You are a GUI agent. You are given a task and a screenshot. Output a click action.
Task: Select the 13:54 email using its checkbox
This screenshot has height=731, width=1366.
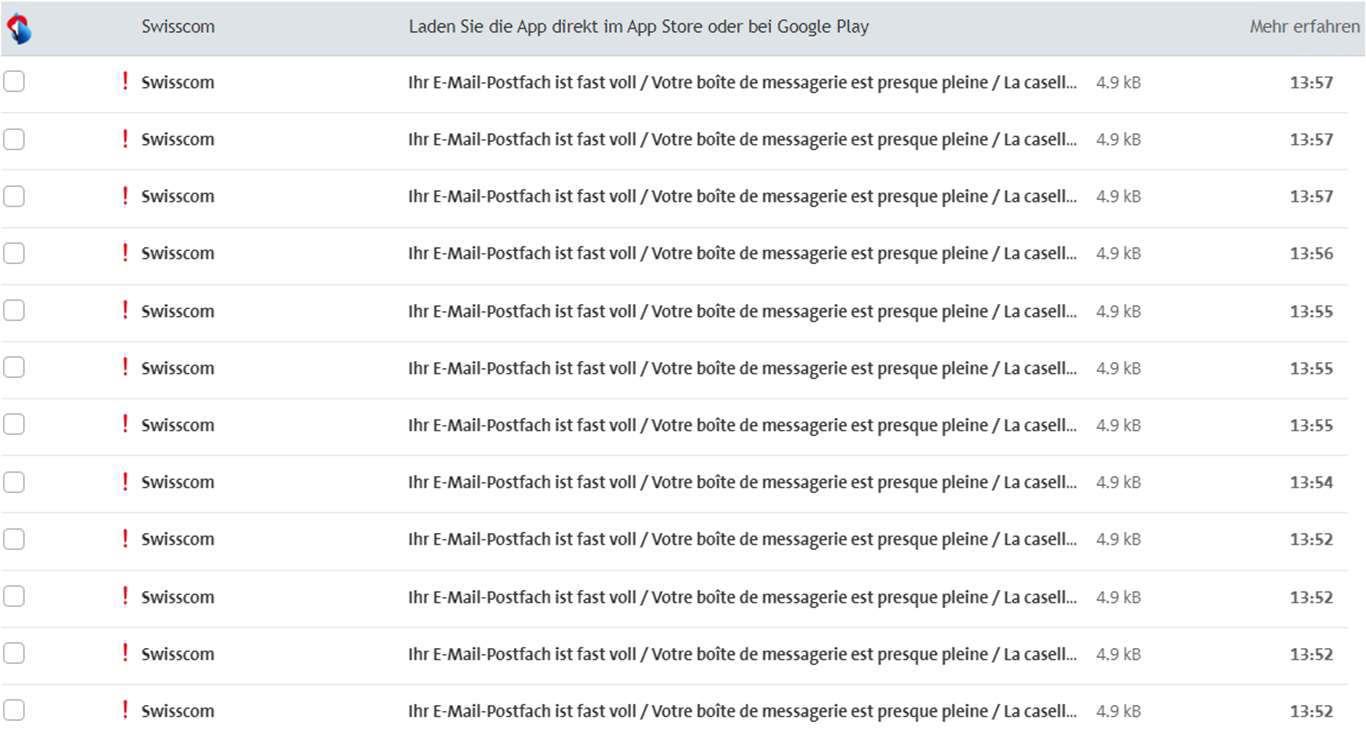tap(14, 482)
